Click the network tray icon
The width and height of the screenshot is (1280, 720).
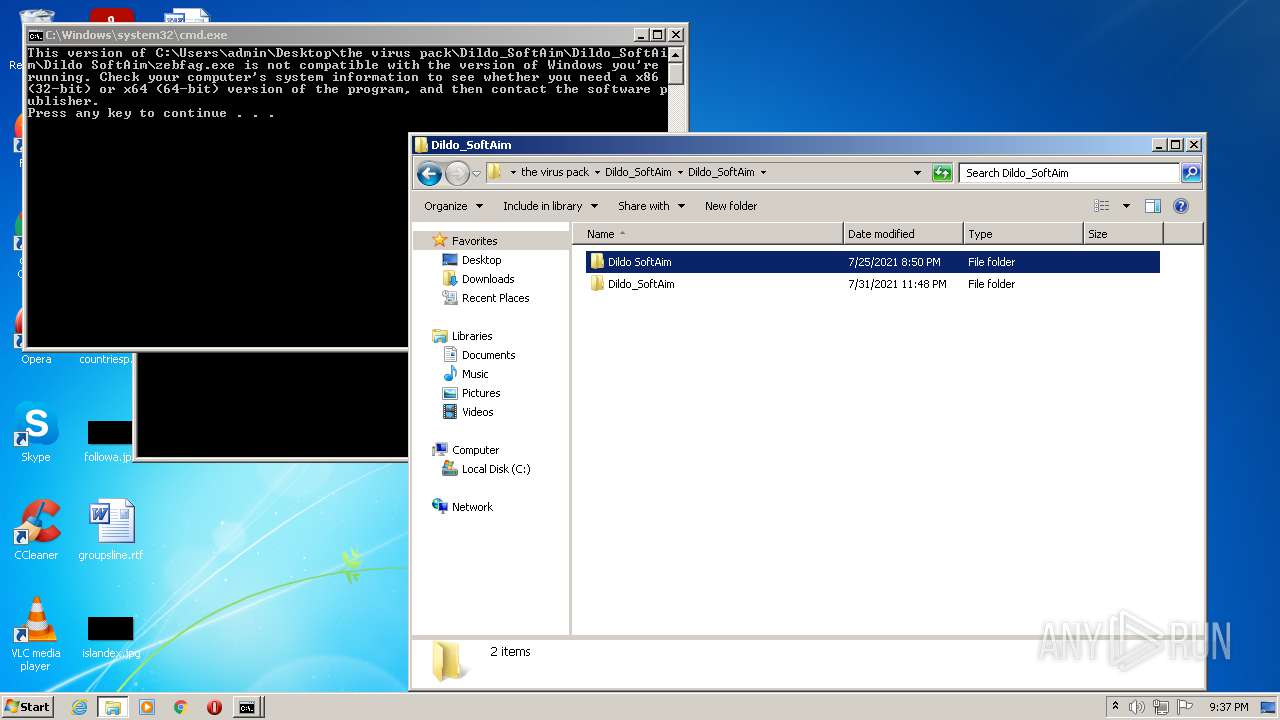(x=1161, y=707)
